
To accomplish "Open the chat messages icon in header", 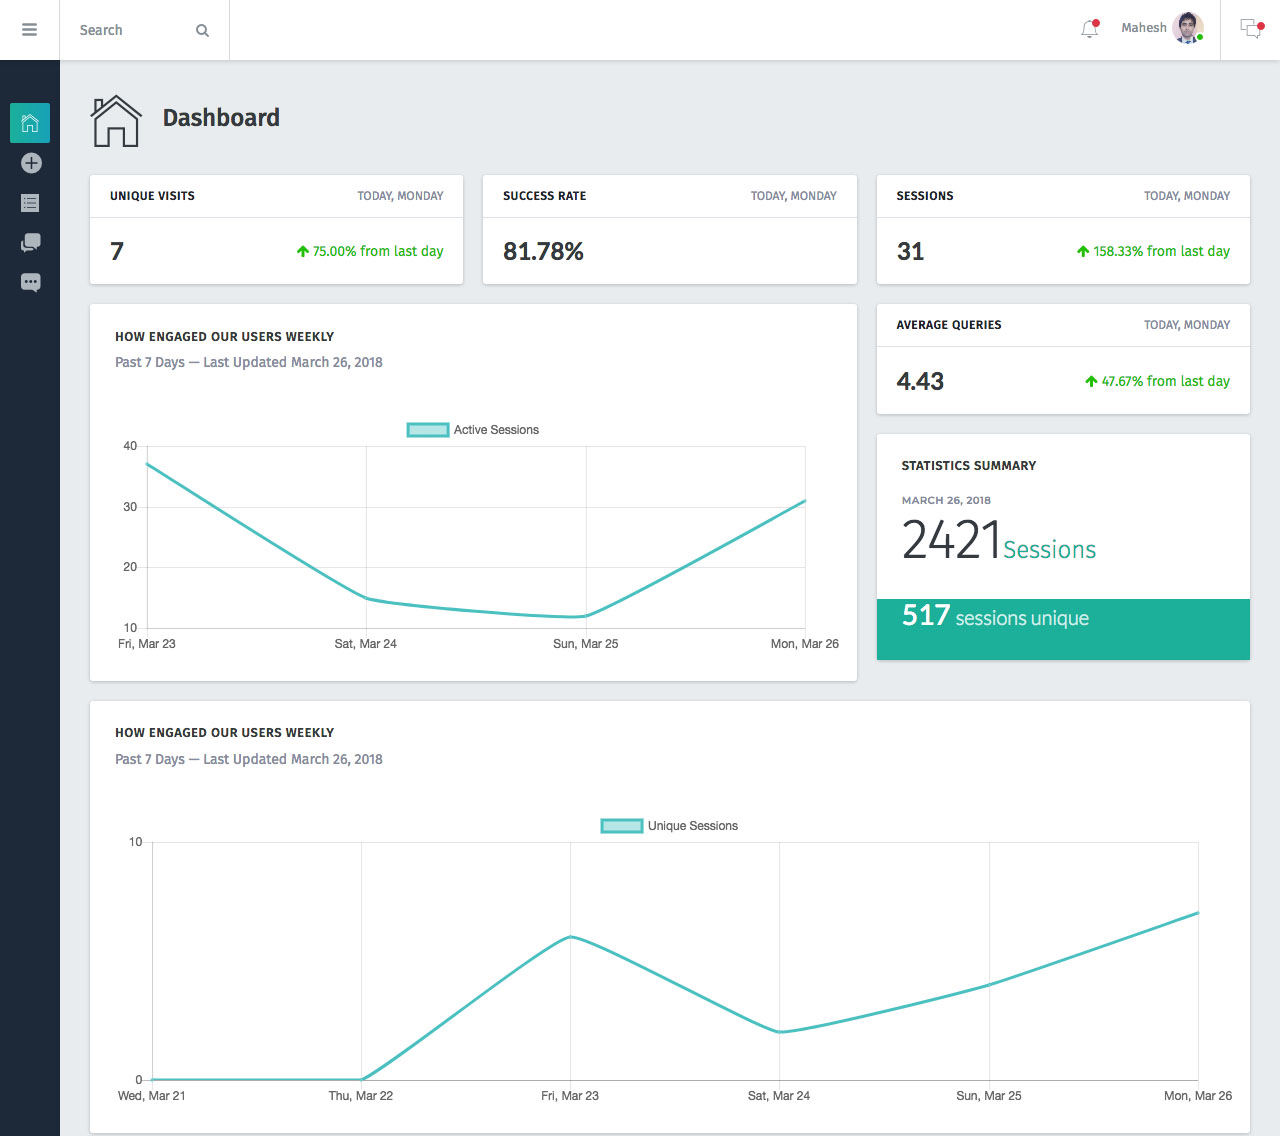I will 1251,29.
